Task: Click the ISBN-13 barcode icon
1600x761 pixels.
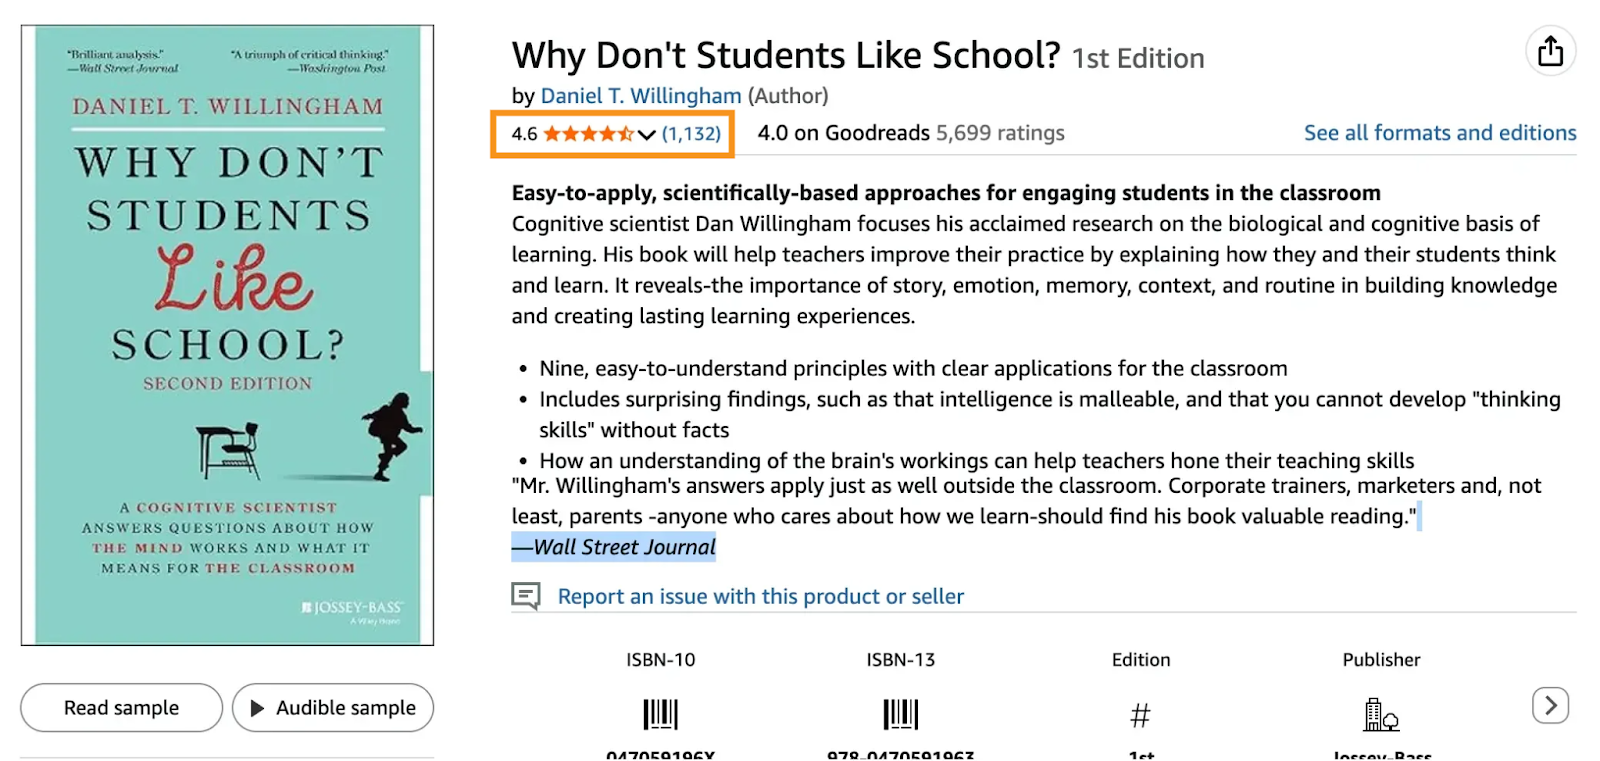Action: (901, 715)
